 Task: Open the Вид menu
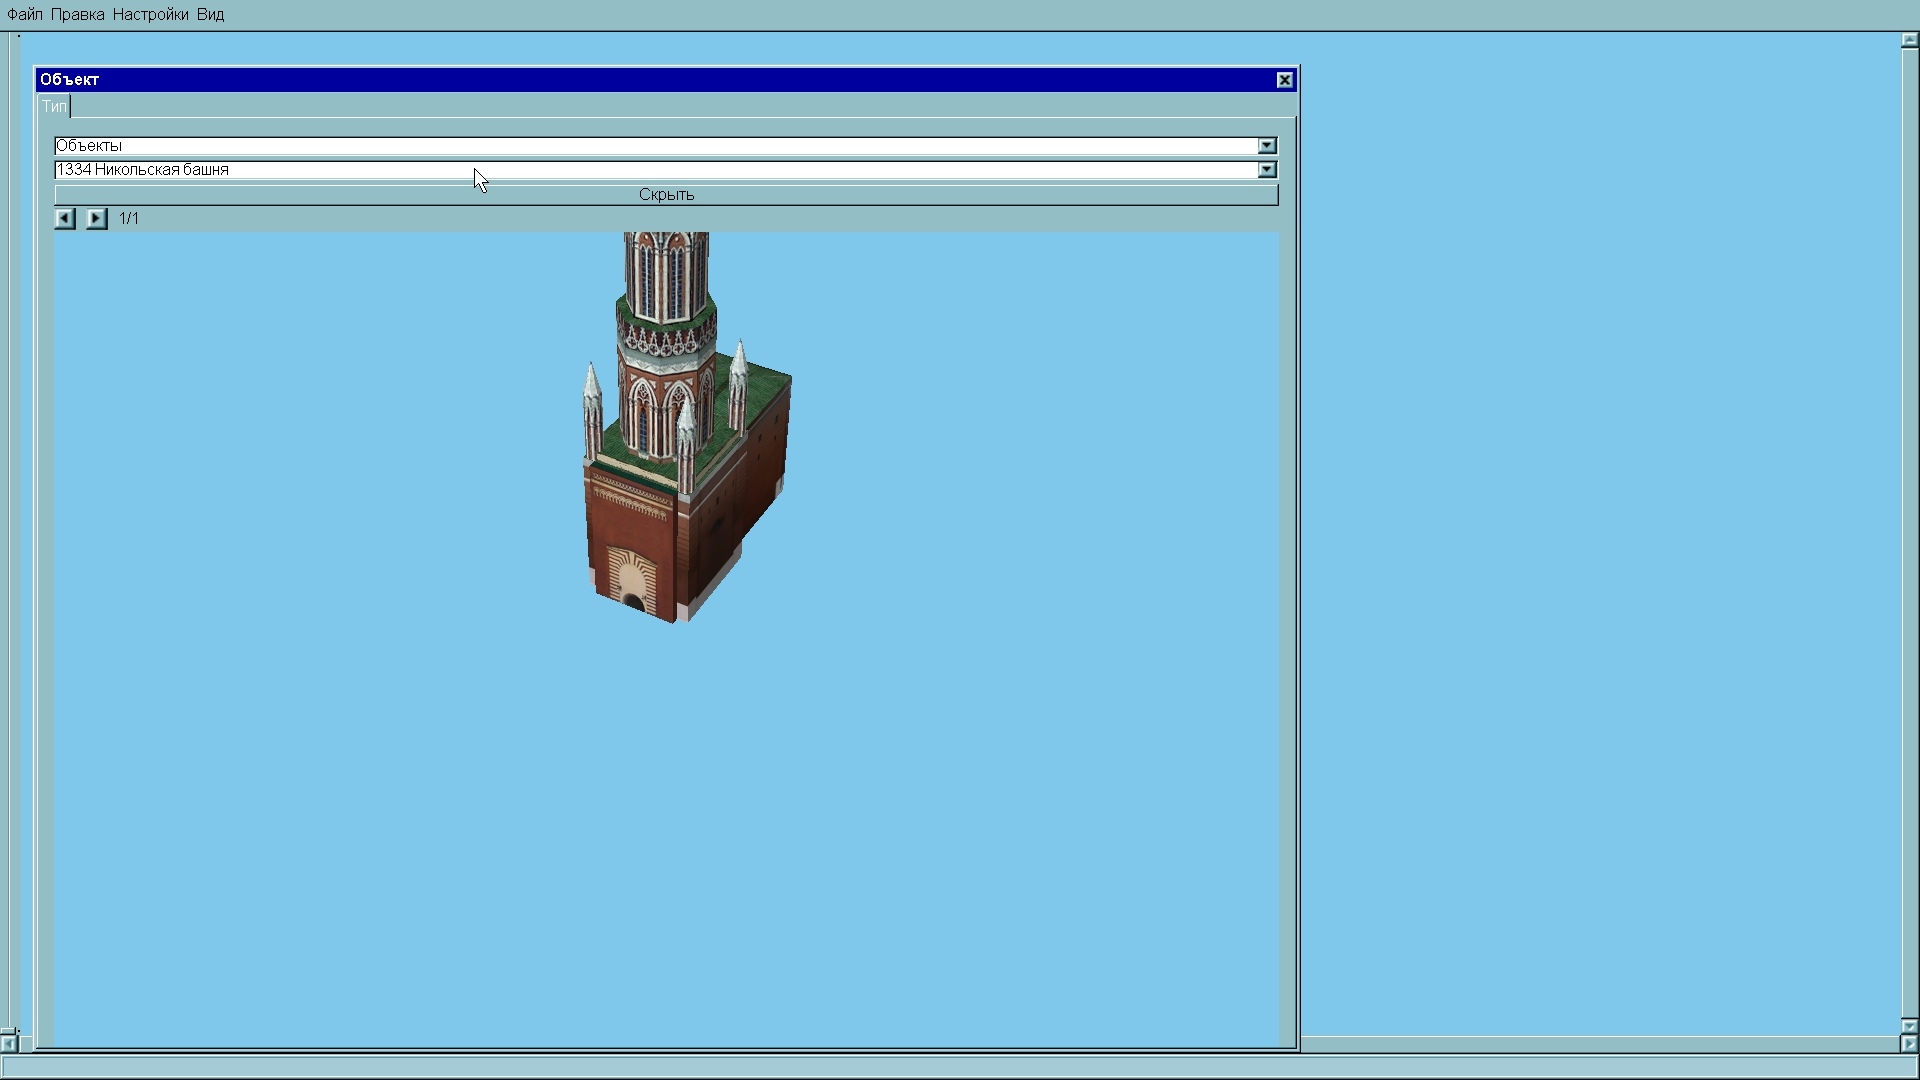(210, 15)
